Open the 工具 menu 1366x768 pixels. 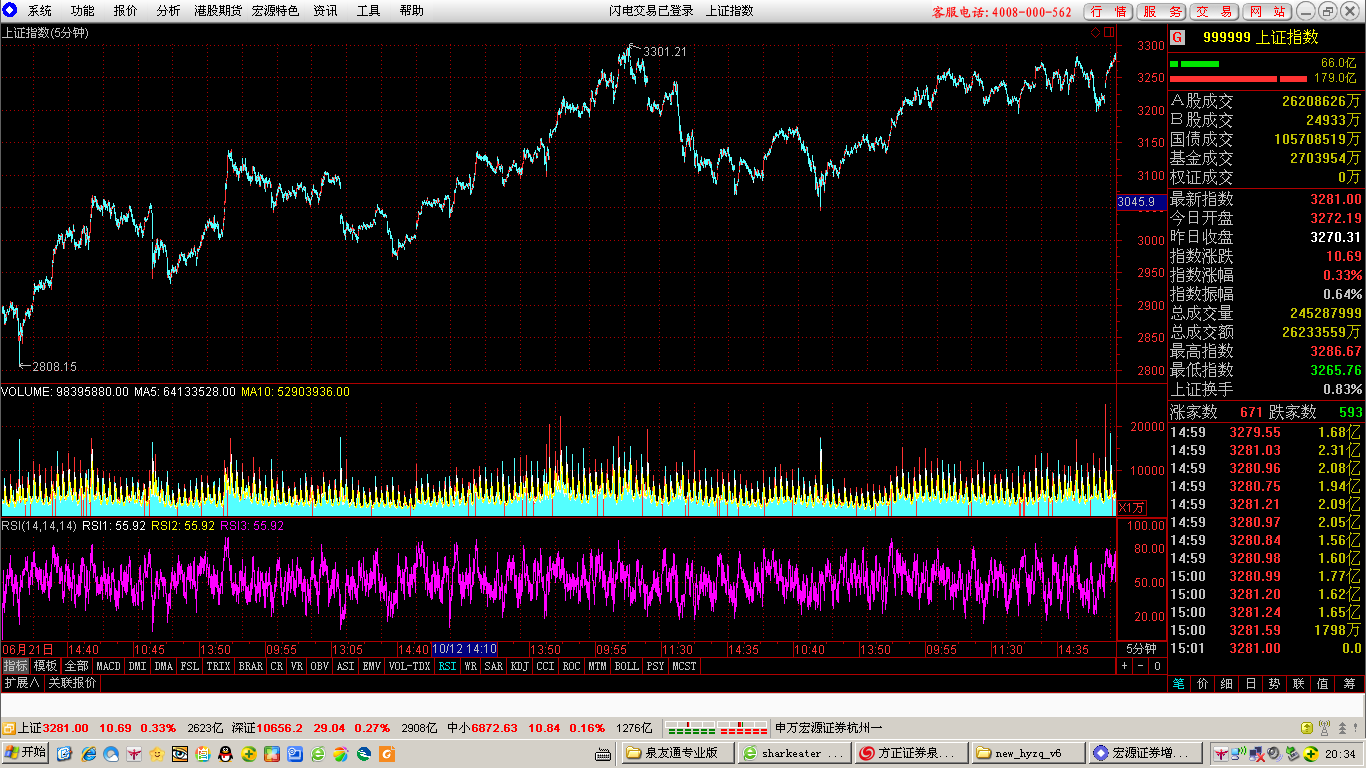pos(368,11)
